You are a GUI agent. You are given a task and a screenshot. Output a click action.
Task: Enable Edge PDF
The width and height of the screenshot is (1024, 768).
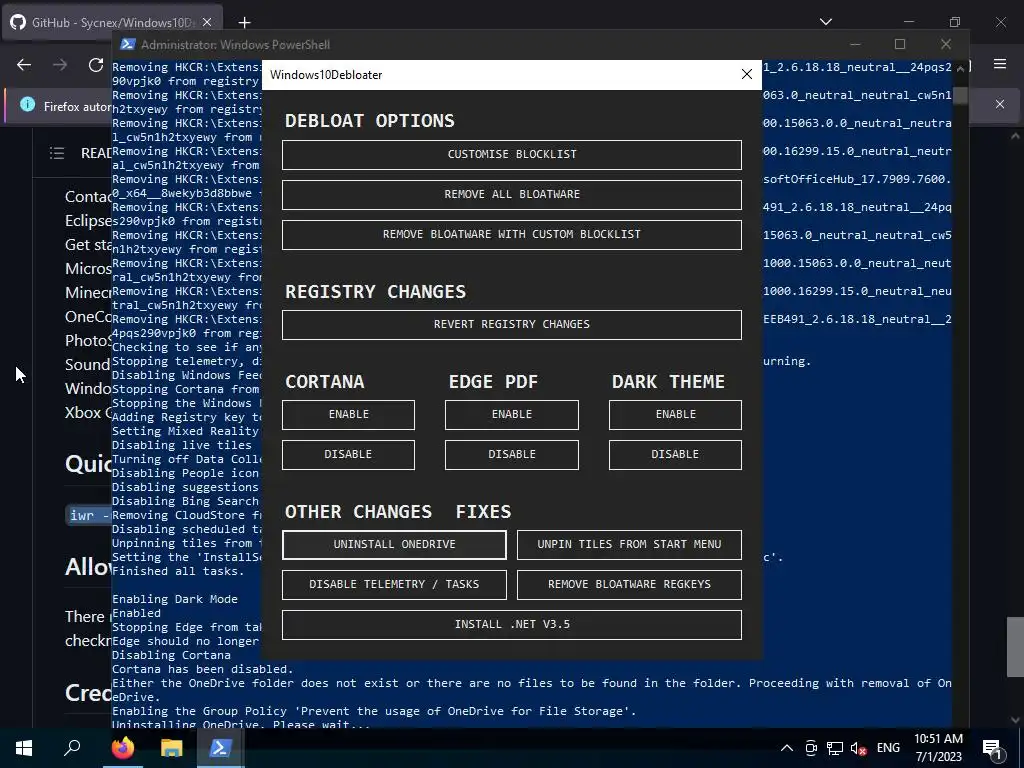(x=511, y=415)
